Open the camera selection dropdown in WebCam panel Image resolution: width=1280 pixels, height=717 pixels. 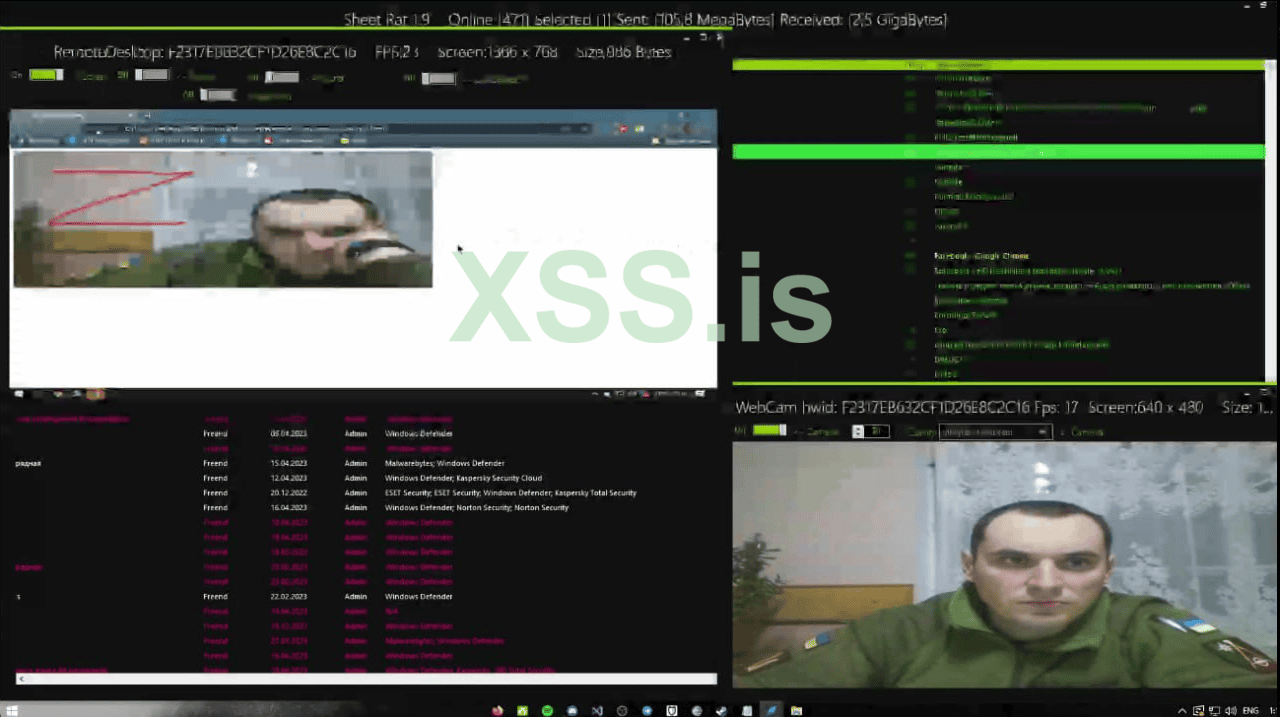995,432
